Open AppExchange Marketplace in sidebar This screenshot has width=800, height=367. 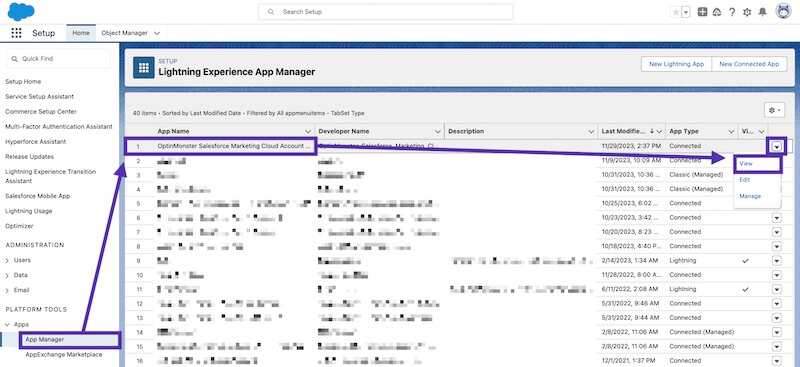[x=64, y=355]
